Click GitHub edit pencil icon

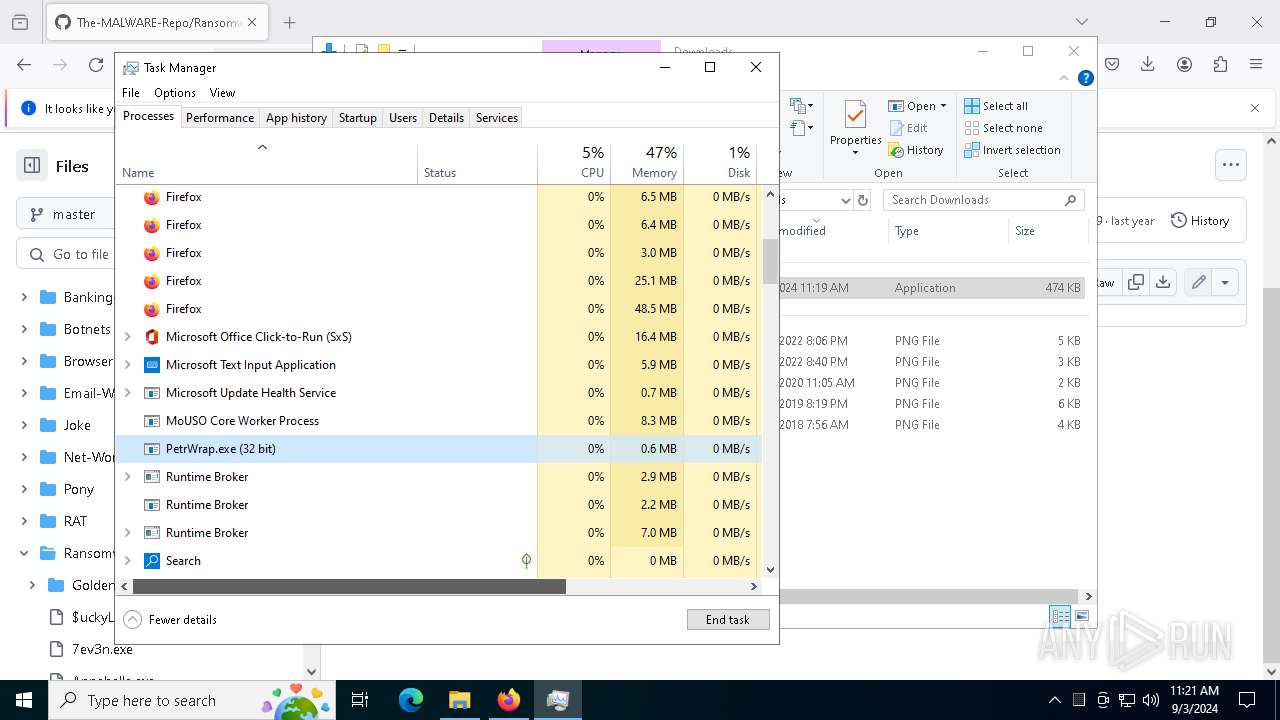pyautogui.click(x=1198, y=283)
